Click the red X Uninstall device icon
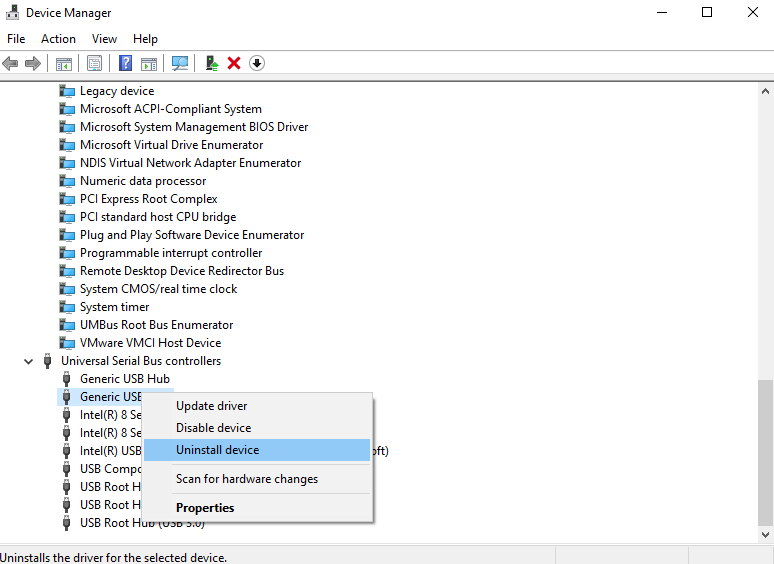774x564 pixels. tap(234, 63)
